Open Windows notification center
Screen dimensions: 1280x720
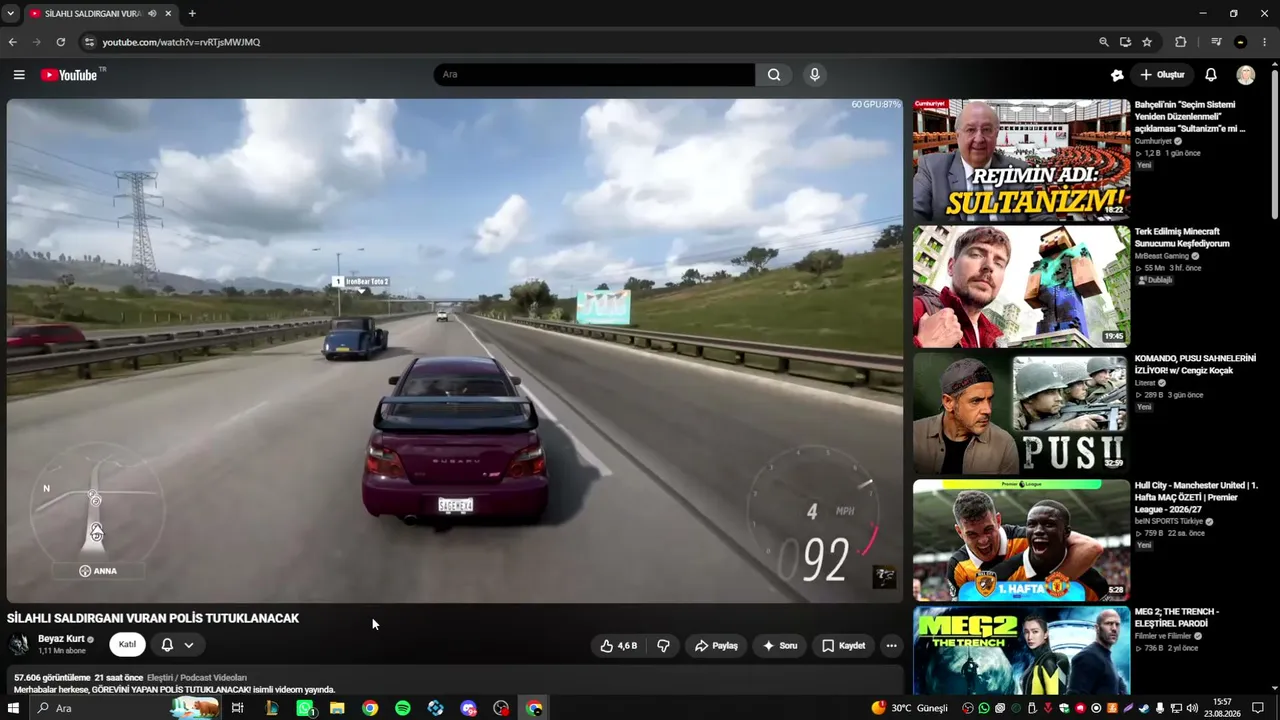tap(1258, 708)
